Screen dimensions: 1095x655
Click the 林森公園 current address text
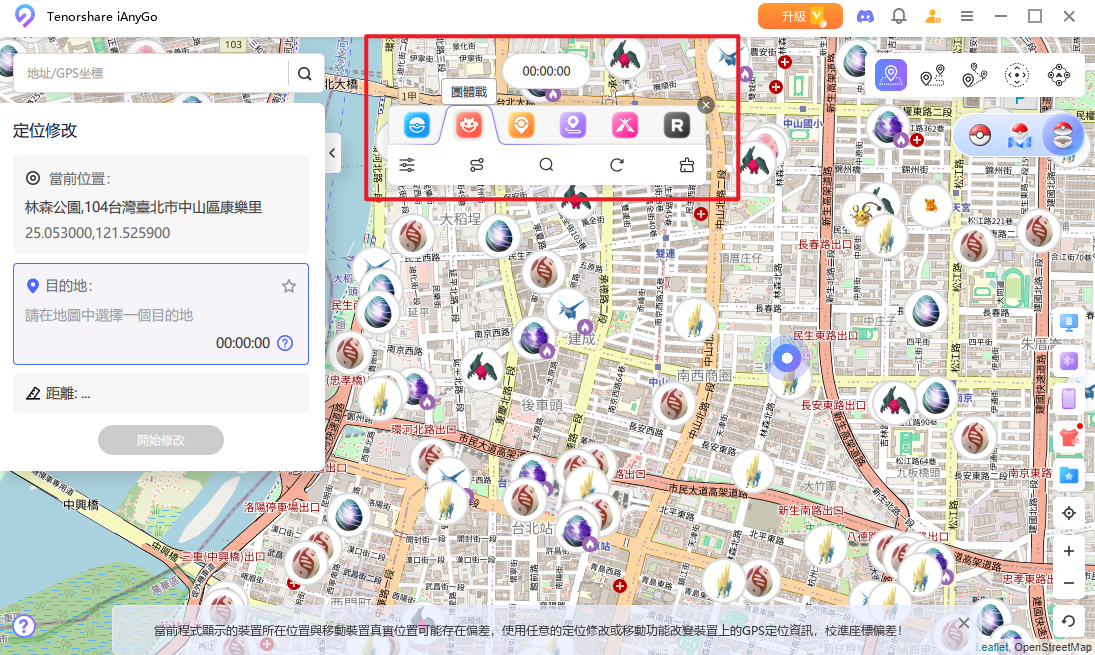click(x=143, y=207)
